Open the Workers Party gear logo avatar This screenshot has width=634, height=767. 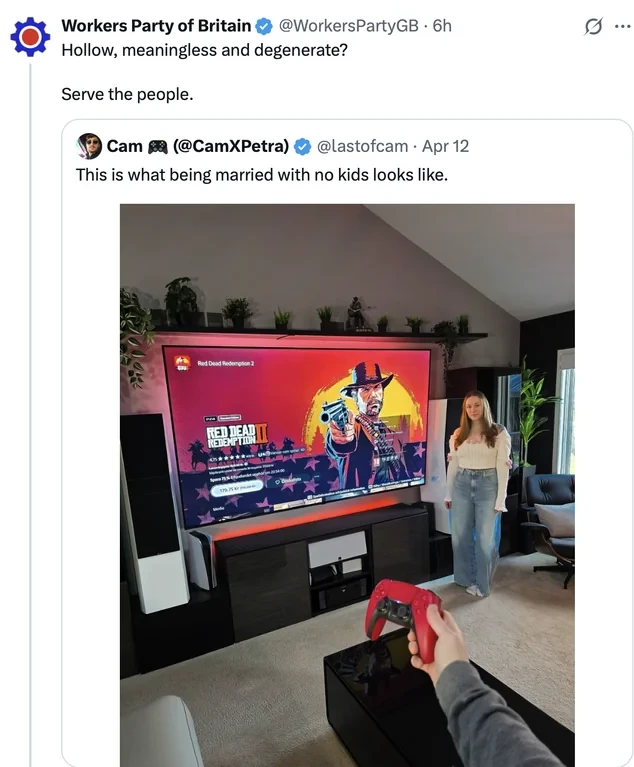[30, 37]
